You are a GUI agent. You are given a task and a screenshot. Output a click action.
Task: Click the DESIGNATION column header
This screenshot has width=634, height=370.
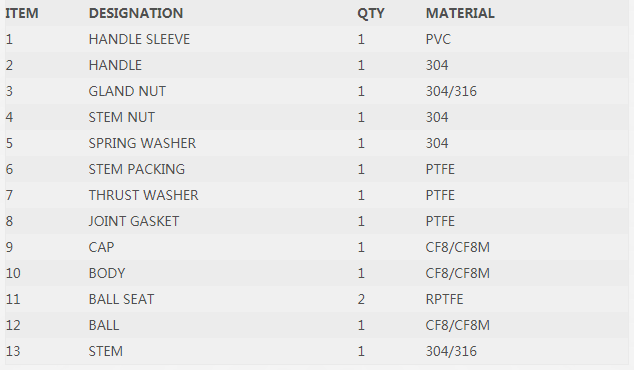click(x=136, y=13)
